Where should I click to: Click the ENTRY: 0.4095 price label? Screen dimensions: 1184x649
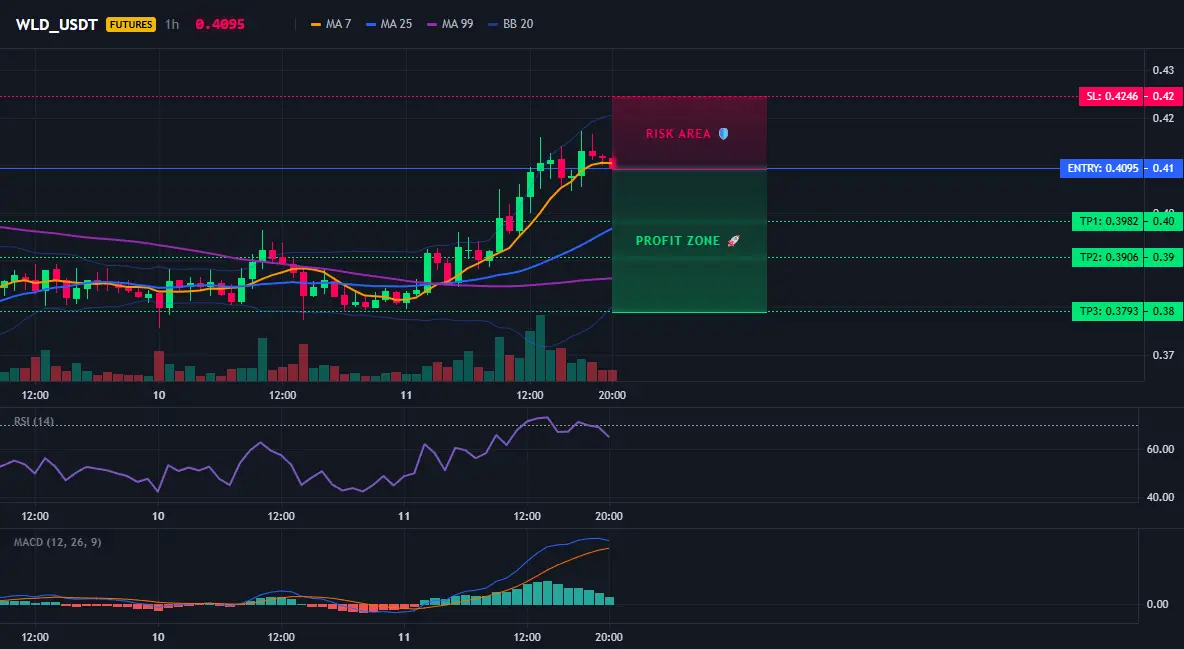1102,168
